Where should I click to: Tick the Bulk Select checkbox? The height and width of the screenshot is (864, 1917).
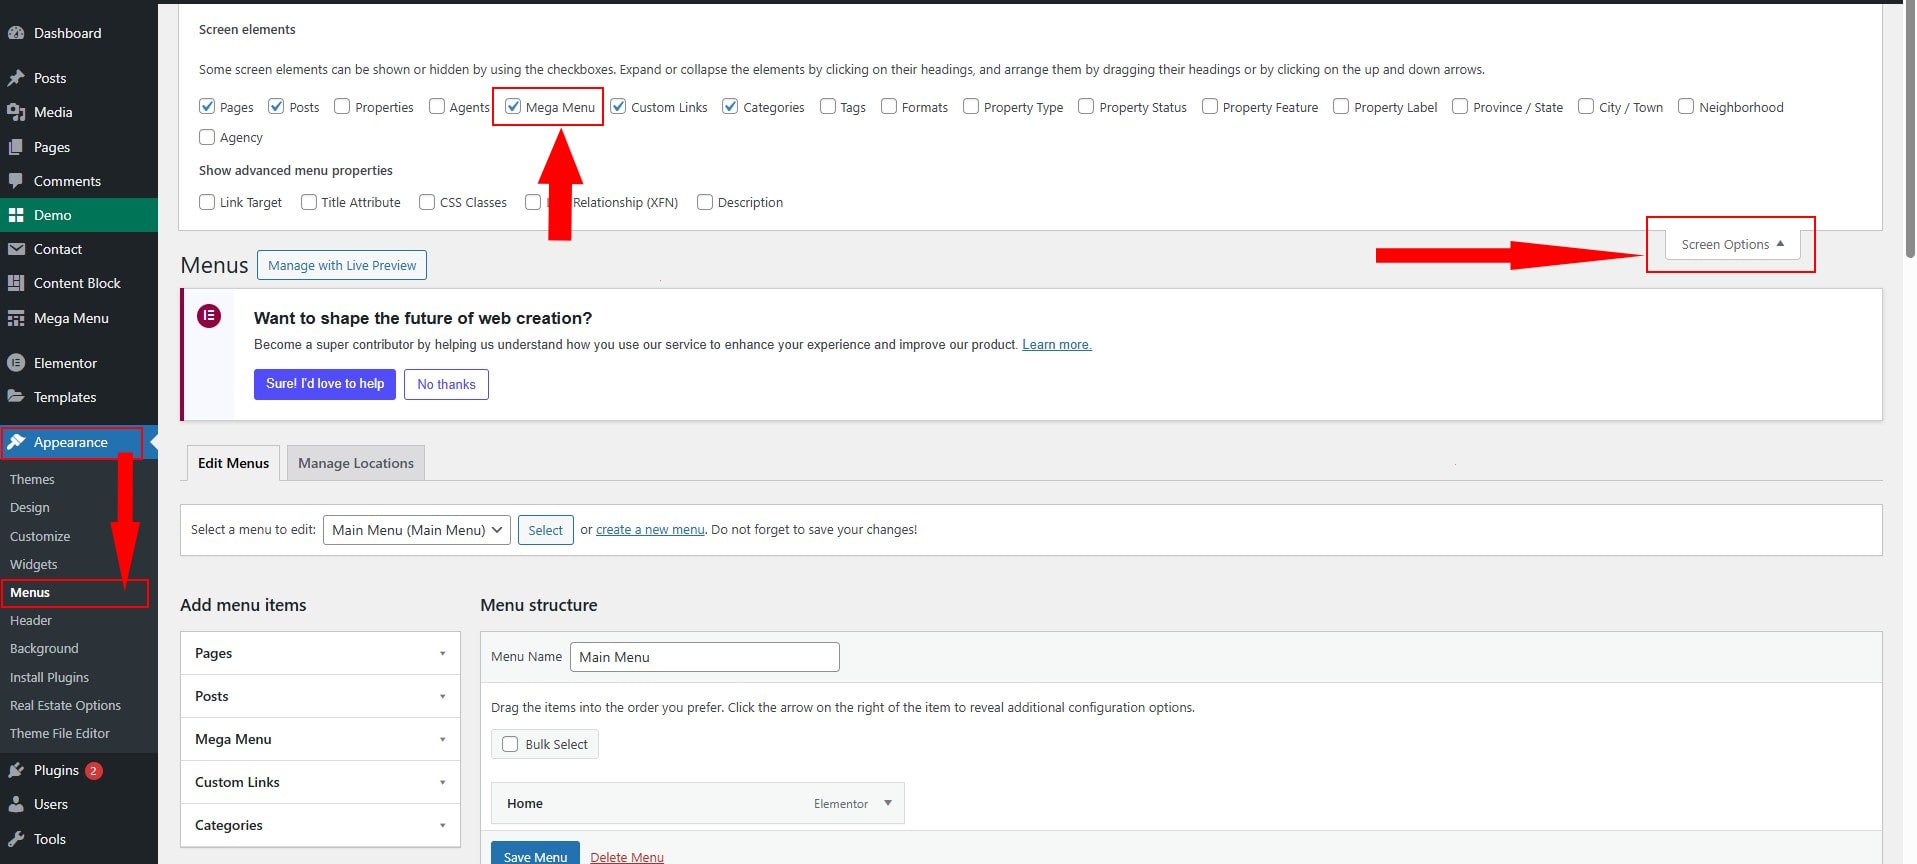(510, 744)
